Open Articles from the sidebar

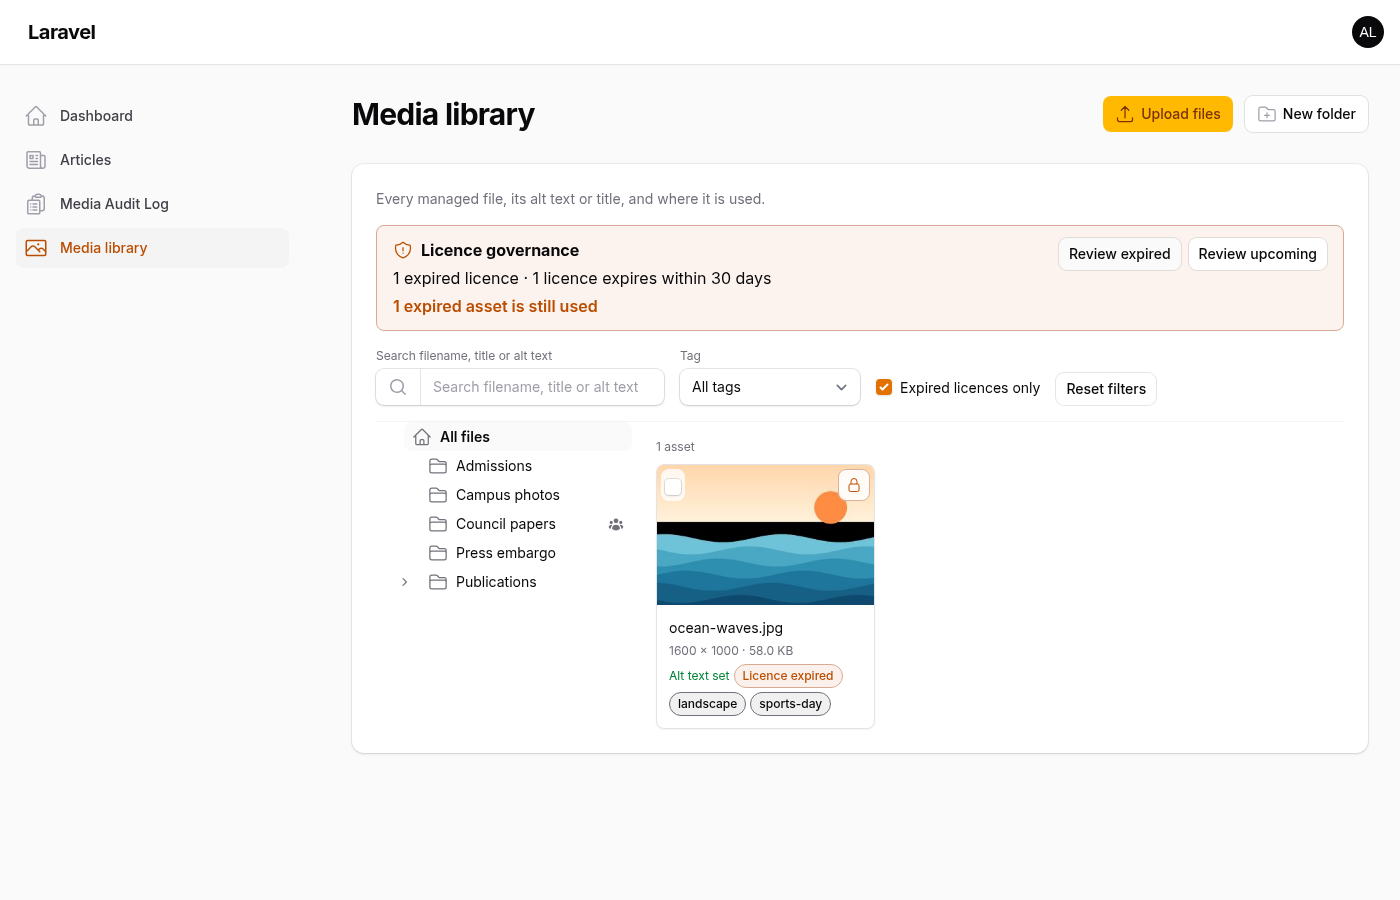(152, 160)
